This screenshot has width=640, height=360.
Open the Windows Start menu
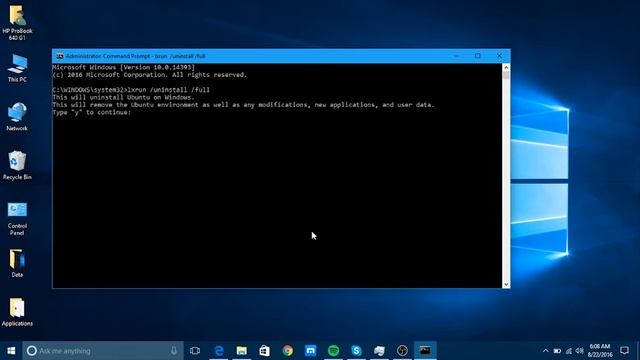point(11,351)
